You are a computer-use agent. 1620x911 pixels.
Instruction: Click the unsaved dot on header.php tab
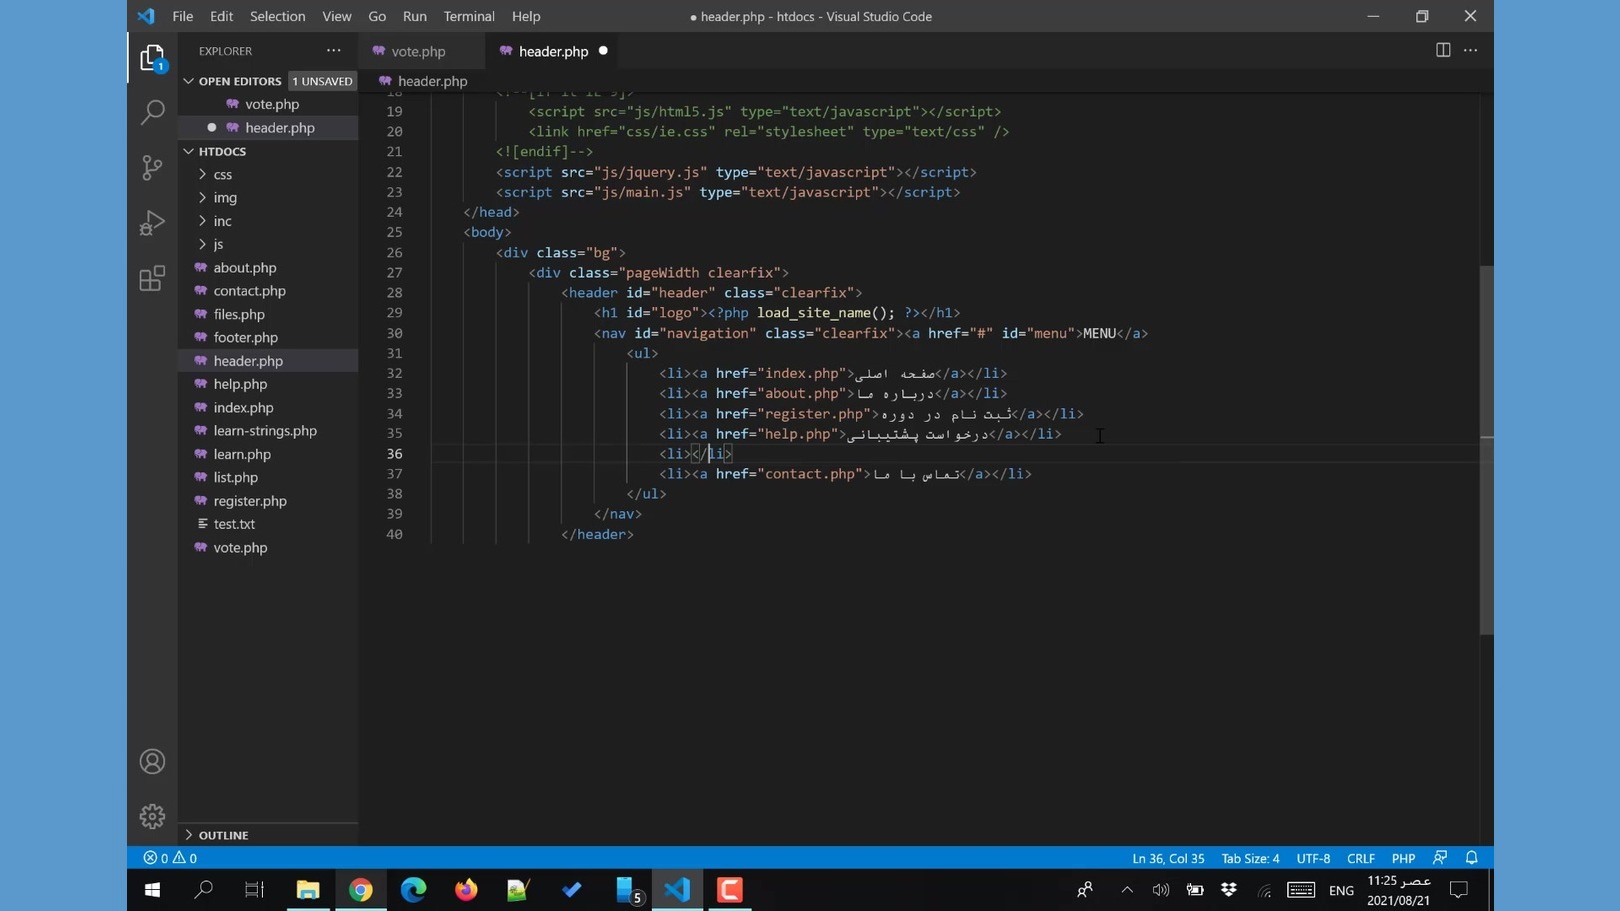(x=603, y=51)
